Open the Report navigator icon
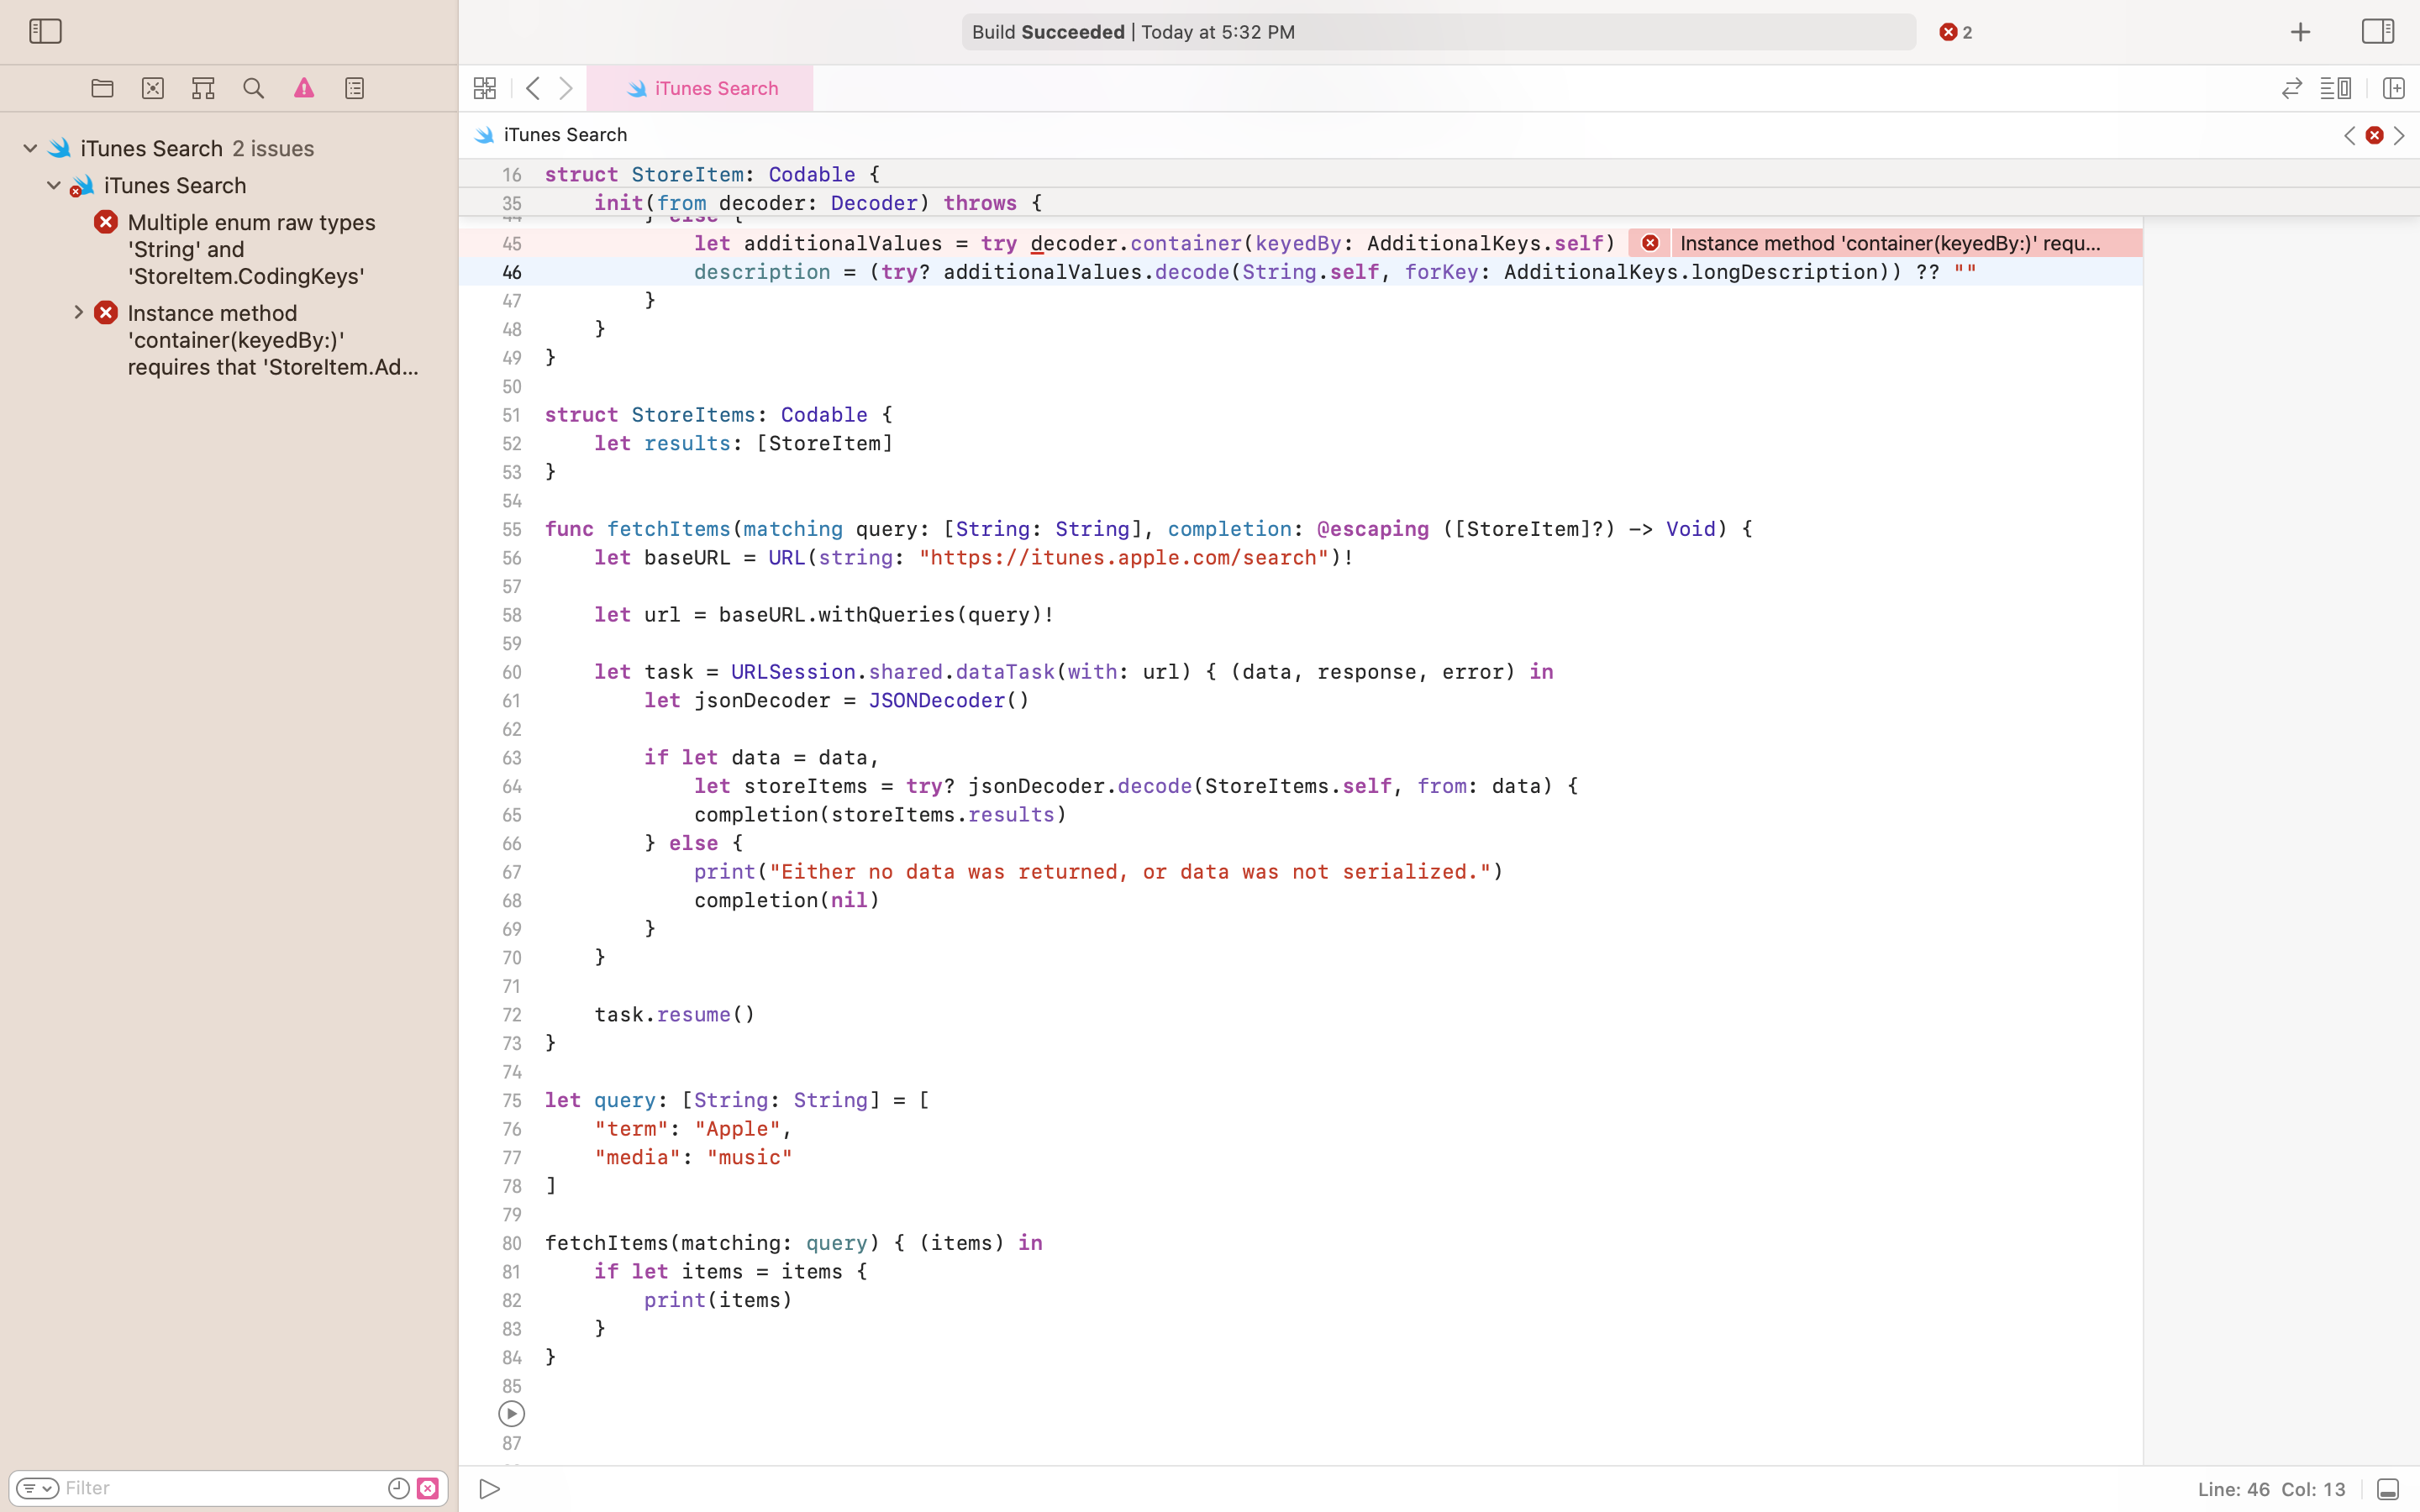Screen dimensions: 2420x1512 (x=355, y=88)
